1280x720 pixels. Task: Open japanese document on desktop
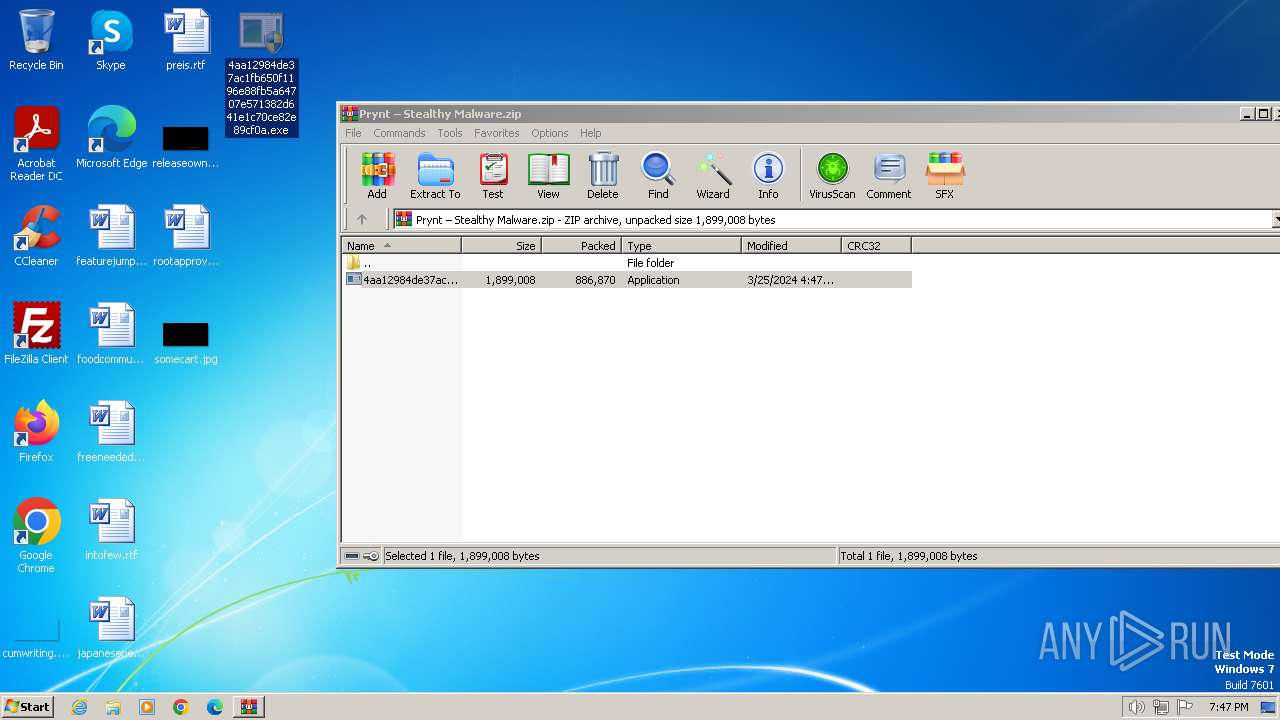coord(111,628)
